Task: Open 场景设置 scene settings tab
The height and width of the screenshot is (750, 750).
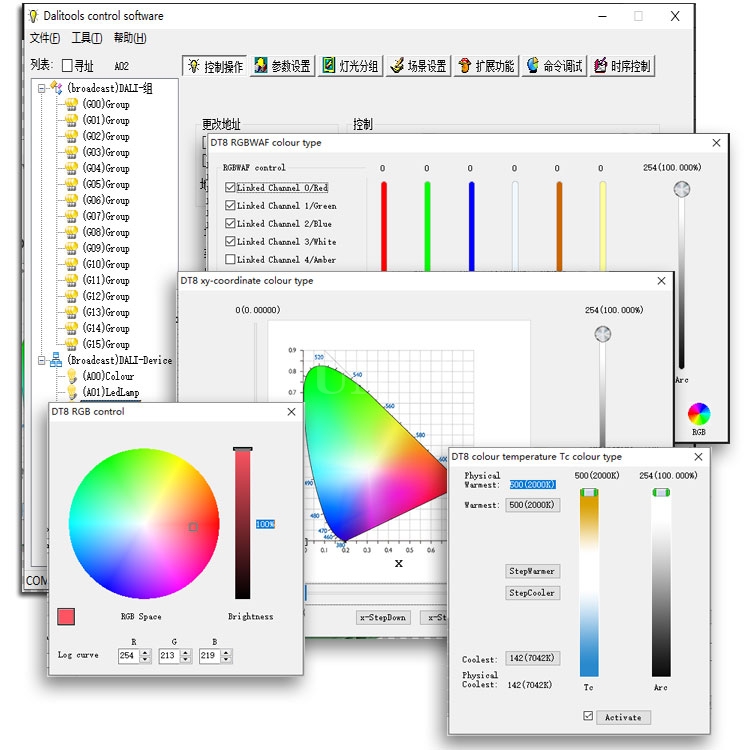Action: (418, 66)
